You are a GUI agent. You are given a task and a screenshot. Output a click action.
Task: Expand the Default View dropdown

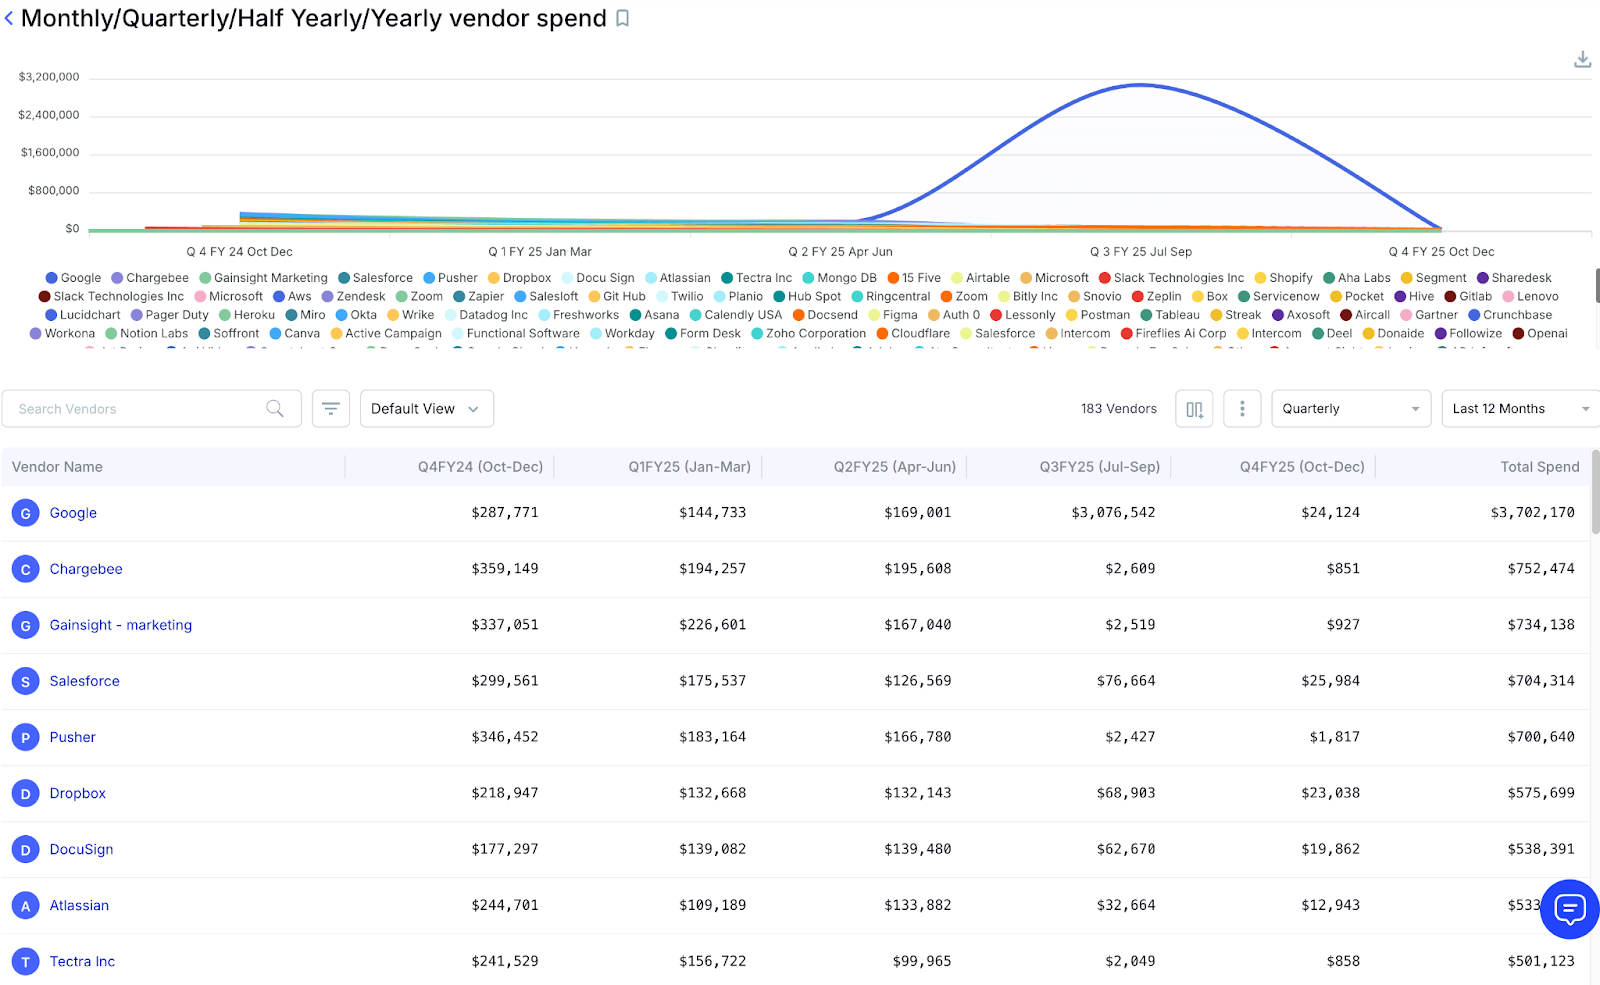(426, 408)
